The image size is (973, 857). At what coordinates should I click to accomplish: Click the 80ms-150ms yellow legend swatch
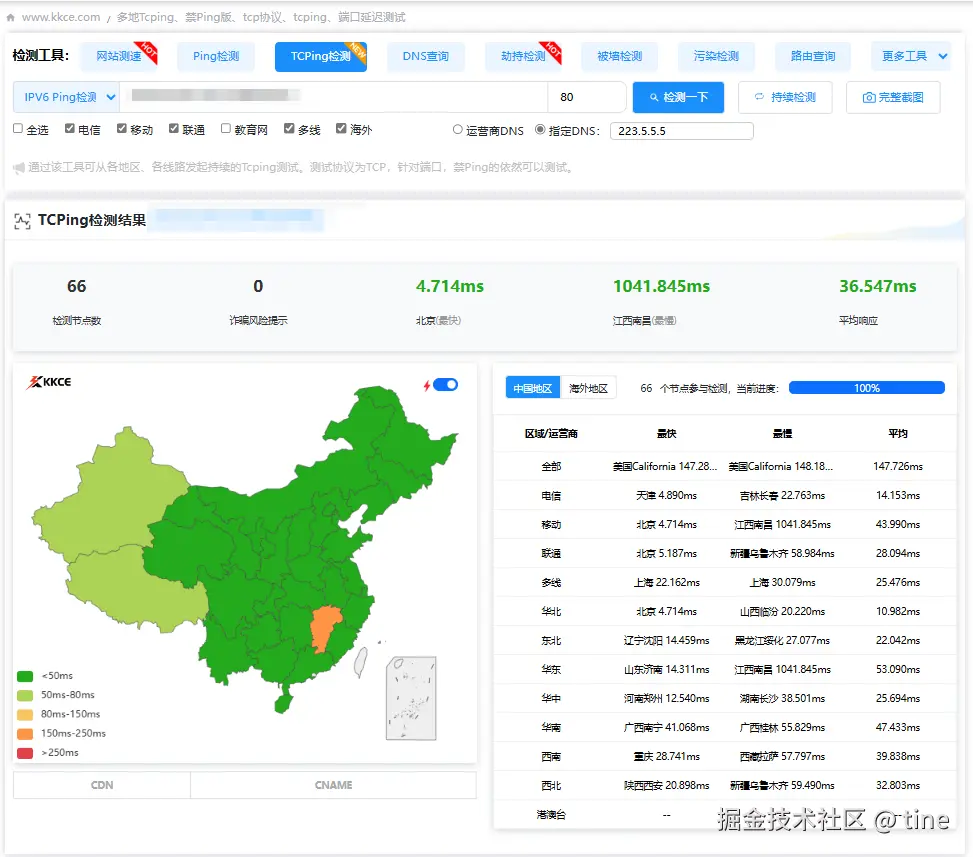pyautogui.click(x=25, y=714)
